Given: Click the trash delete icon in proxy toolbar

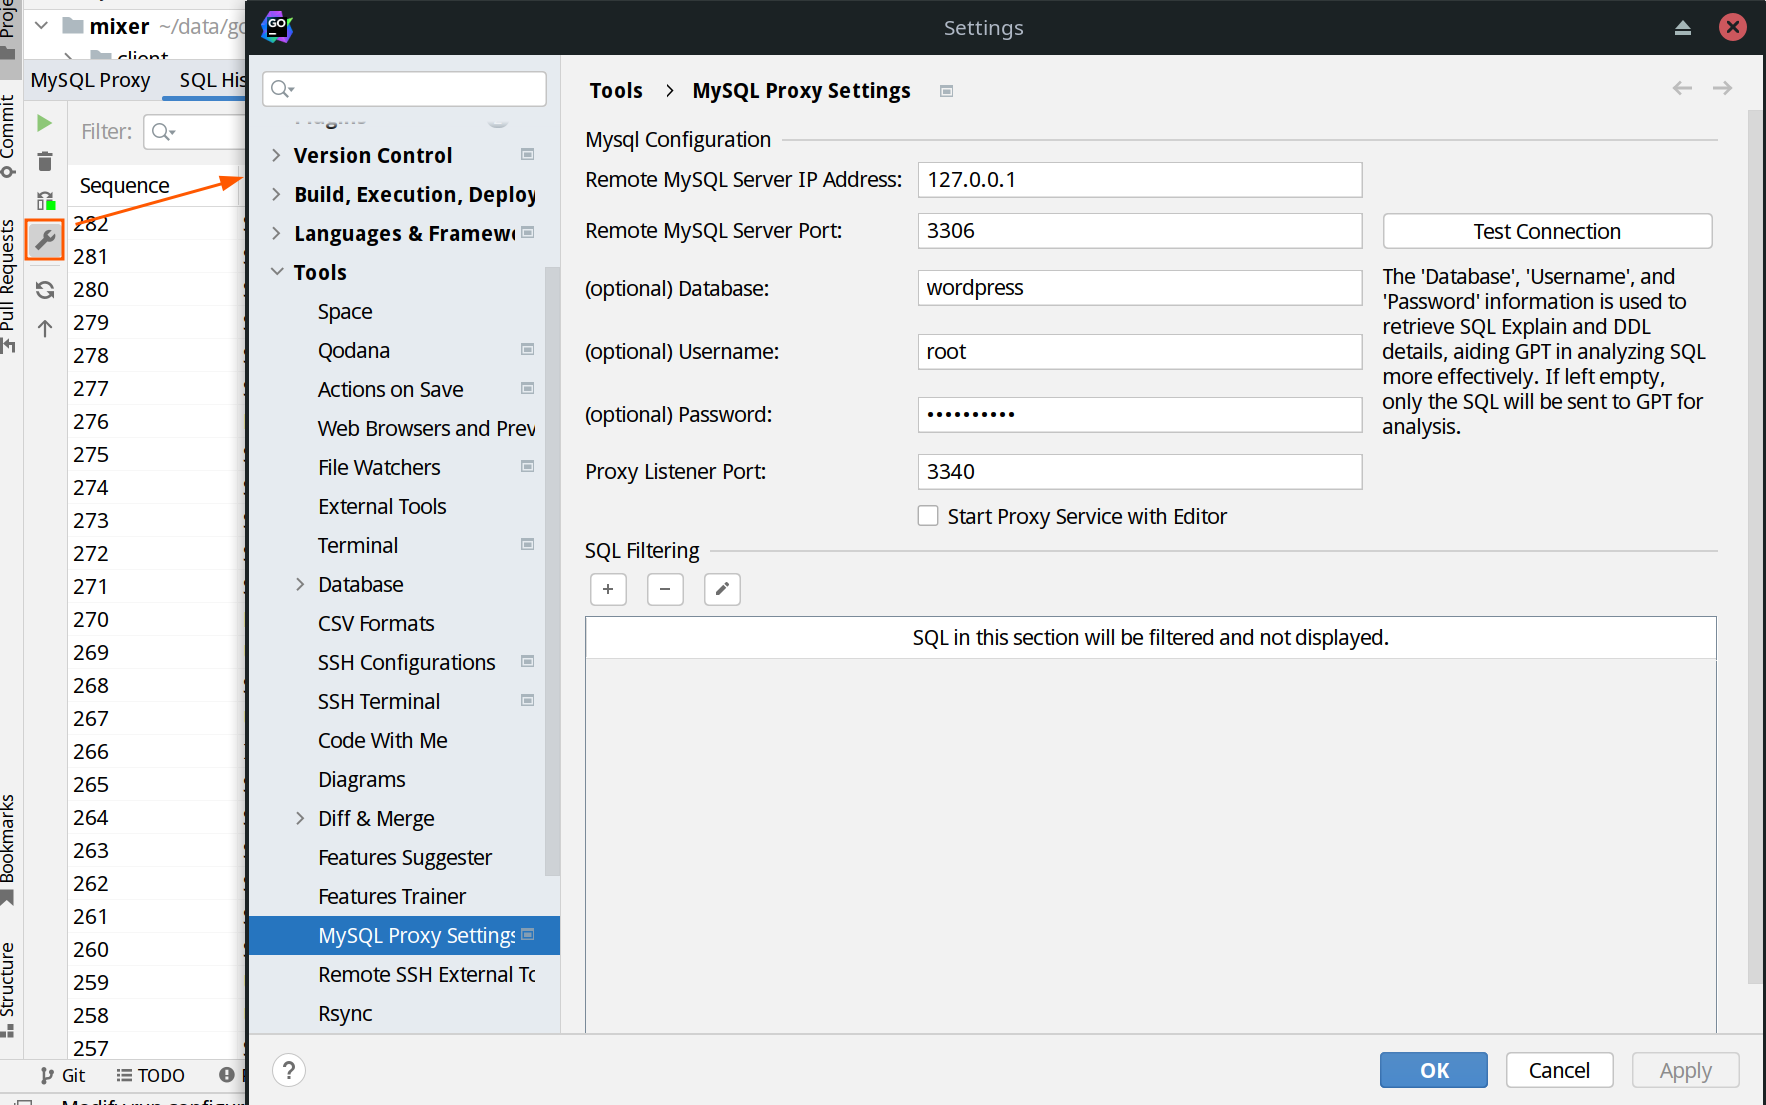Looking at the screenshot, I should click(x=44, y=162).
